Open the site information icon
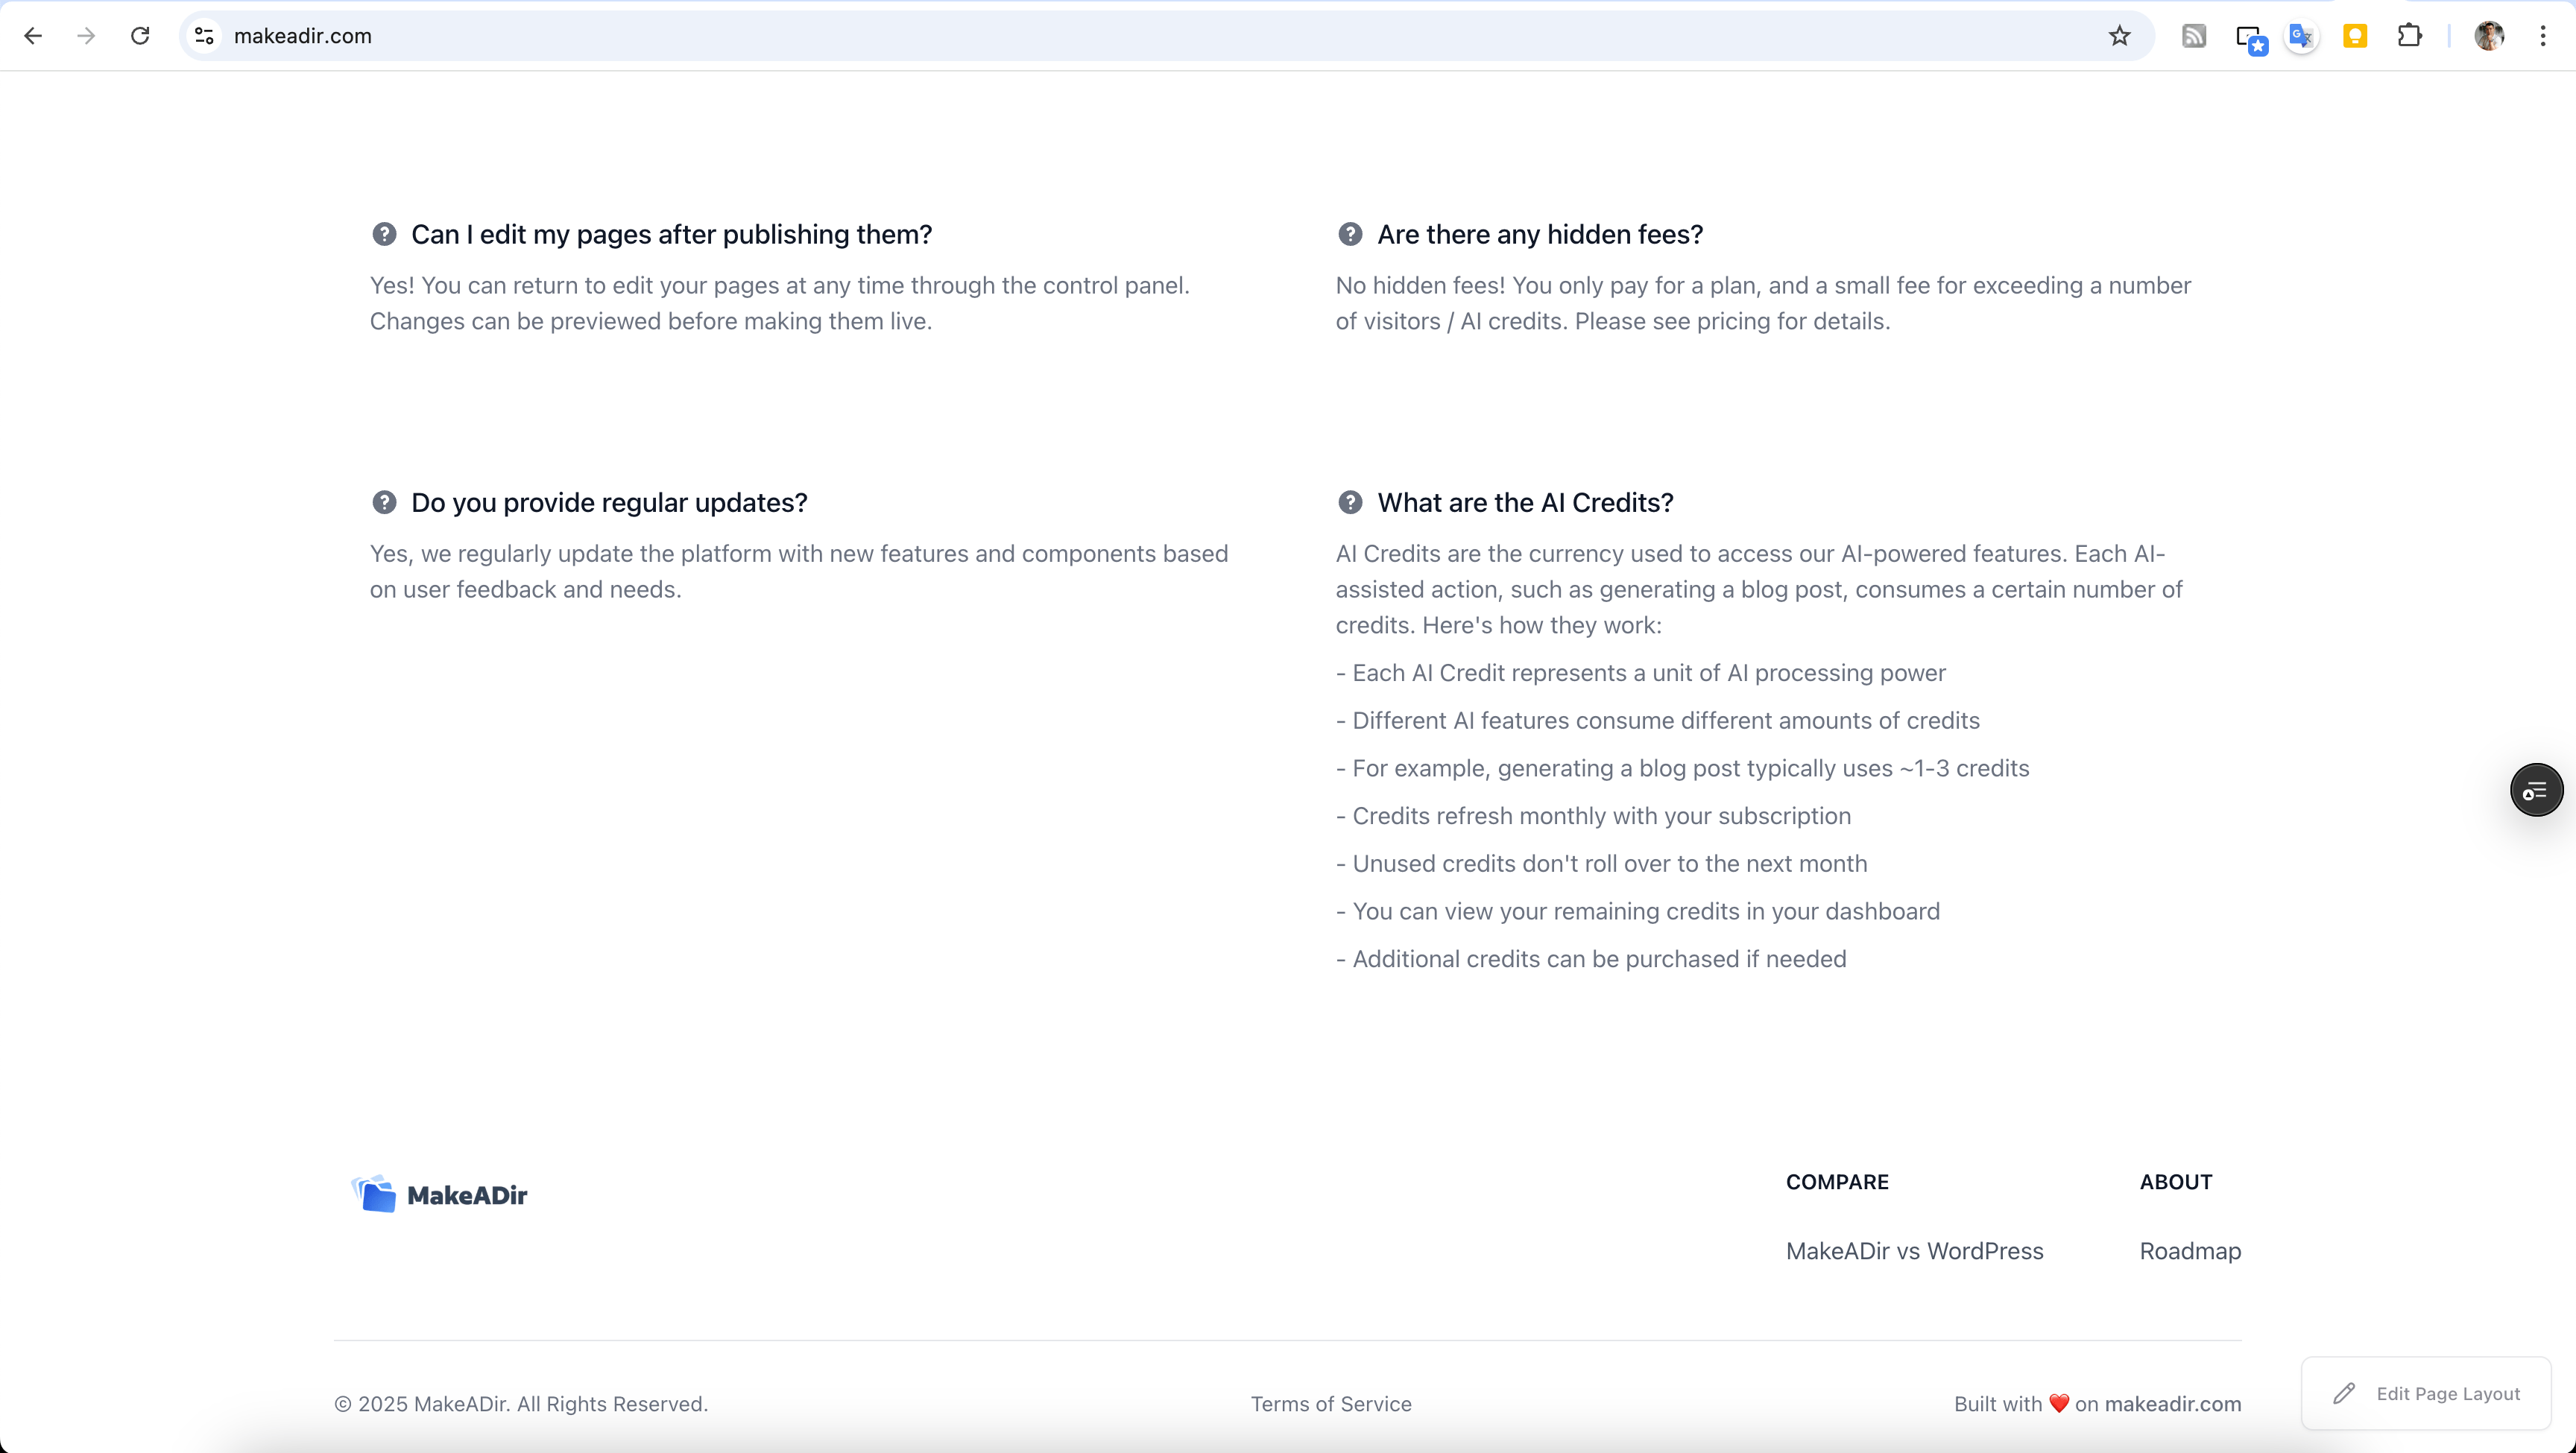2576x1453 pixels. click(x=204, y=36)
